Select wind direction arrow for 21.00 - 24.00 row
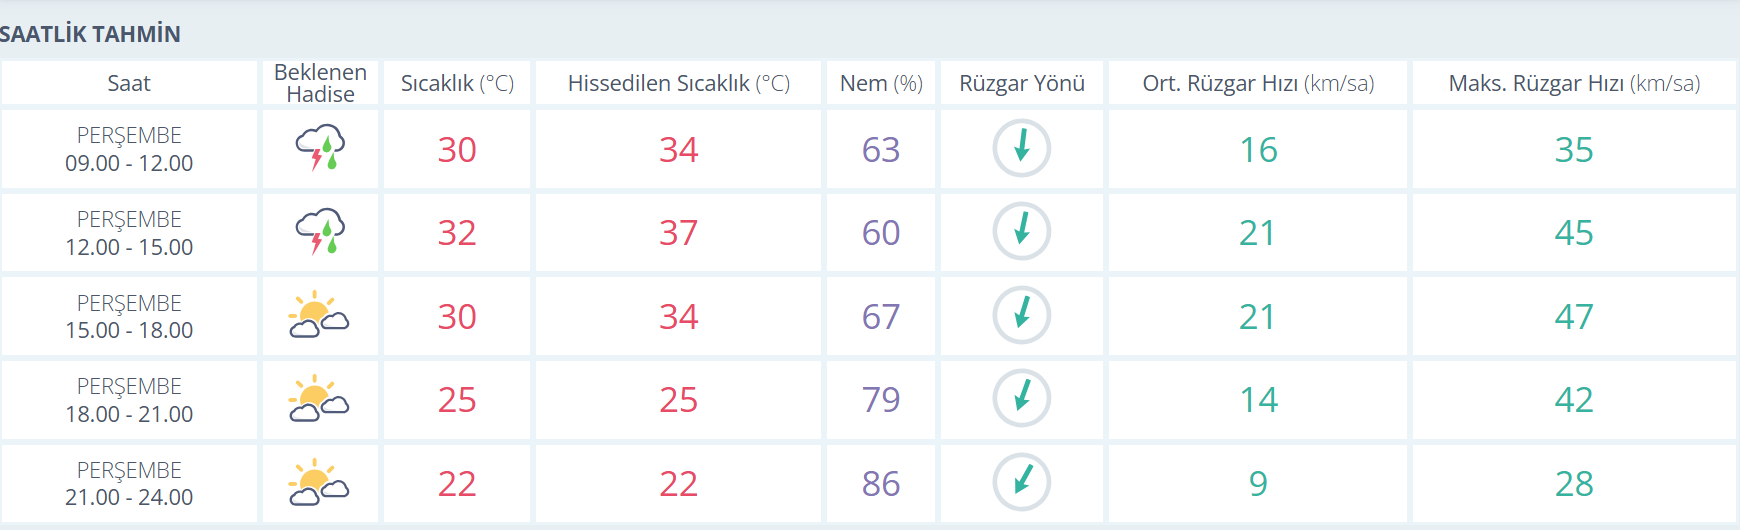Viewport: 1740px width, 530px height. (1021, 482)
